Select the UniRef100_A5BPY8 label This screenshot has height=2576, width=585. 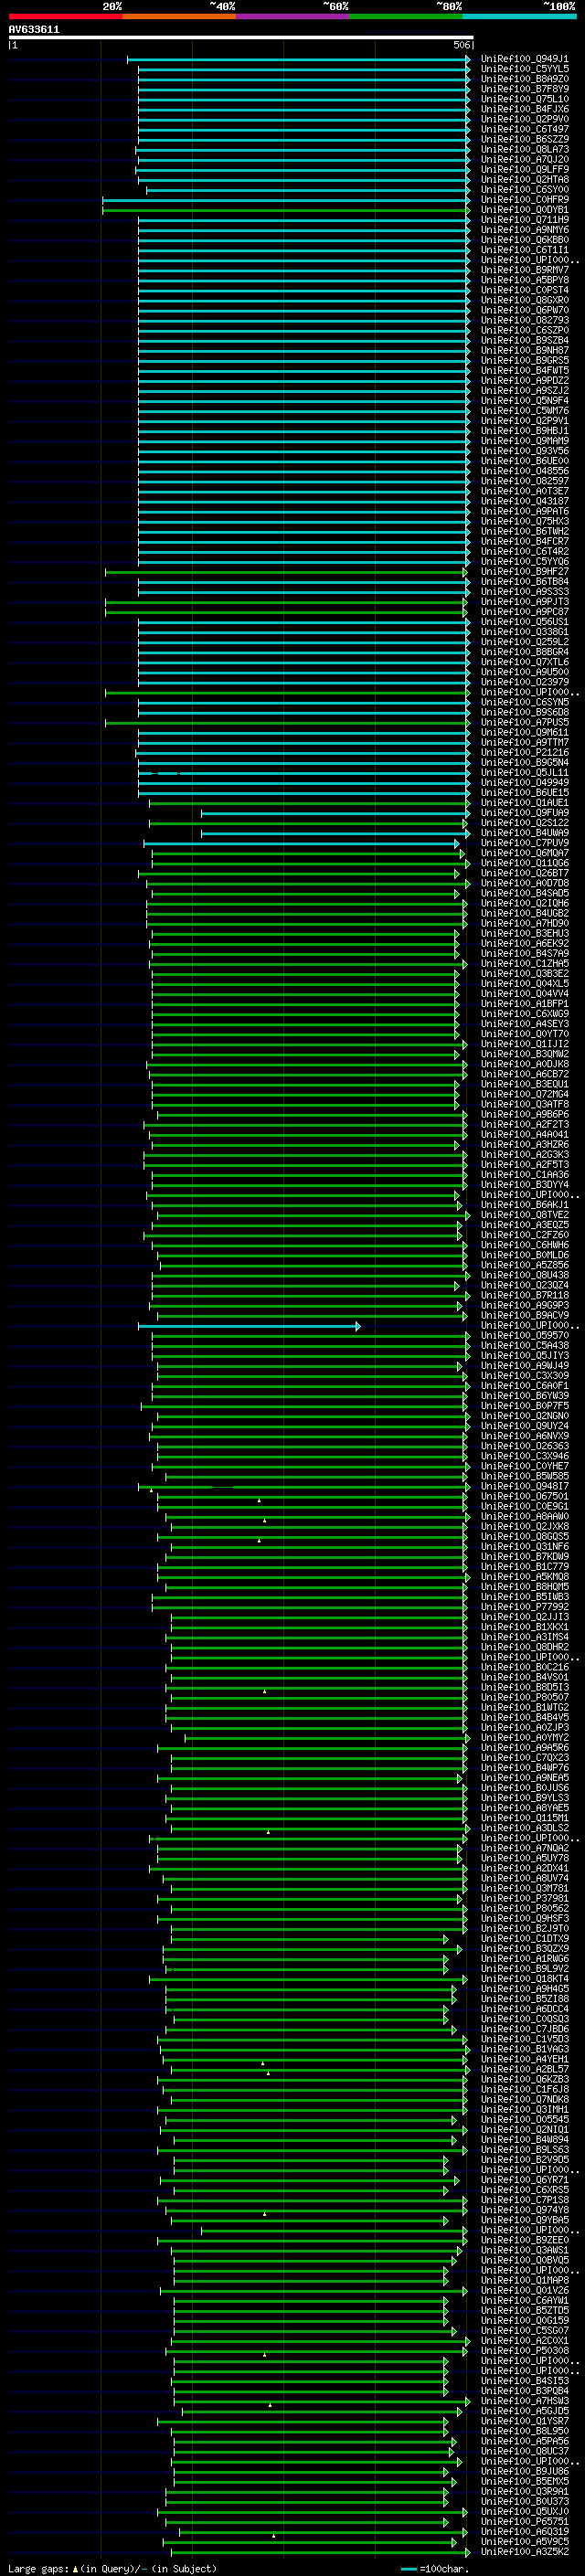[524, 280]
